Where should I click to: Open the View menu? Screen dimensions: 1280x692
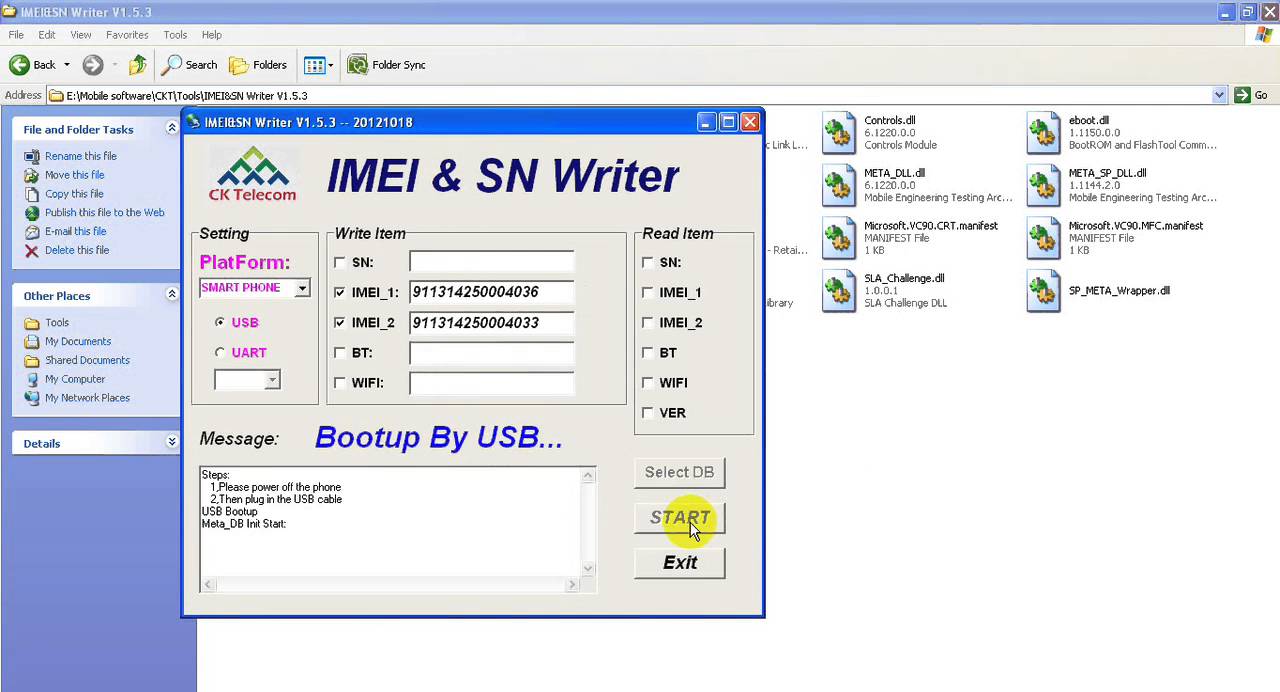click(x=81, y=35)
